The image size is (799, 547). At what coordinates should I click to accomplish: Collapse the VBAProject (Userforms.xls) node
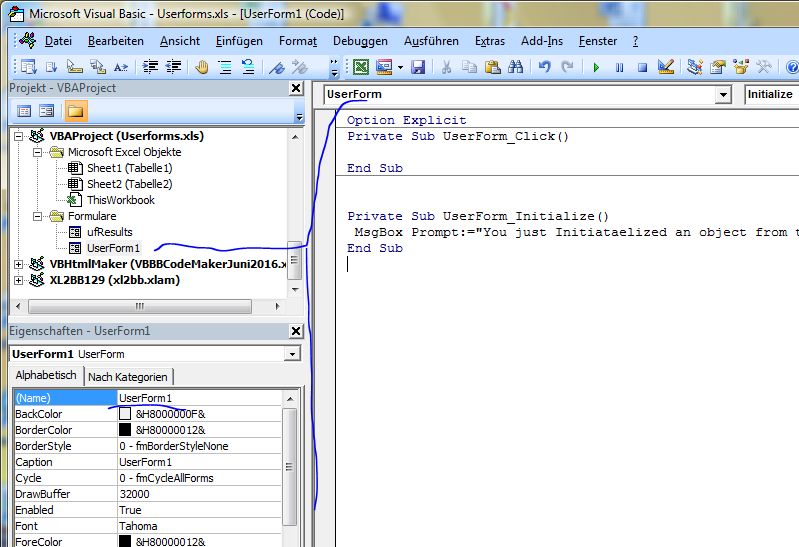(18, 136)
